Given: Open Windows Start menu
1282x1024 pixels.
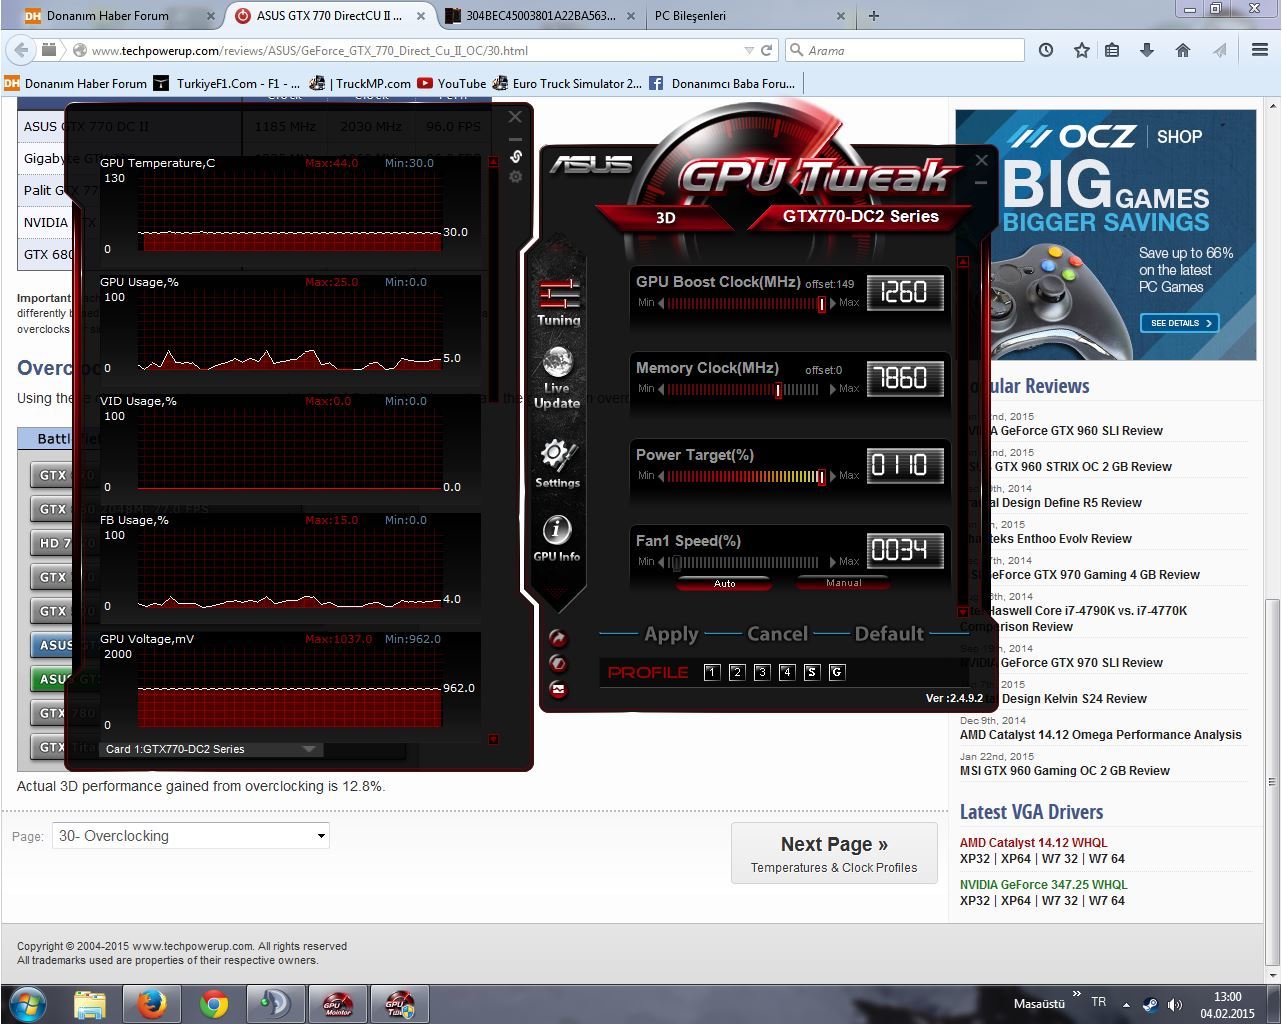Looking at the screenshot, I should 28,1003.
